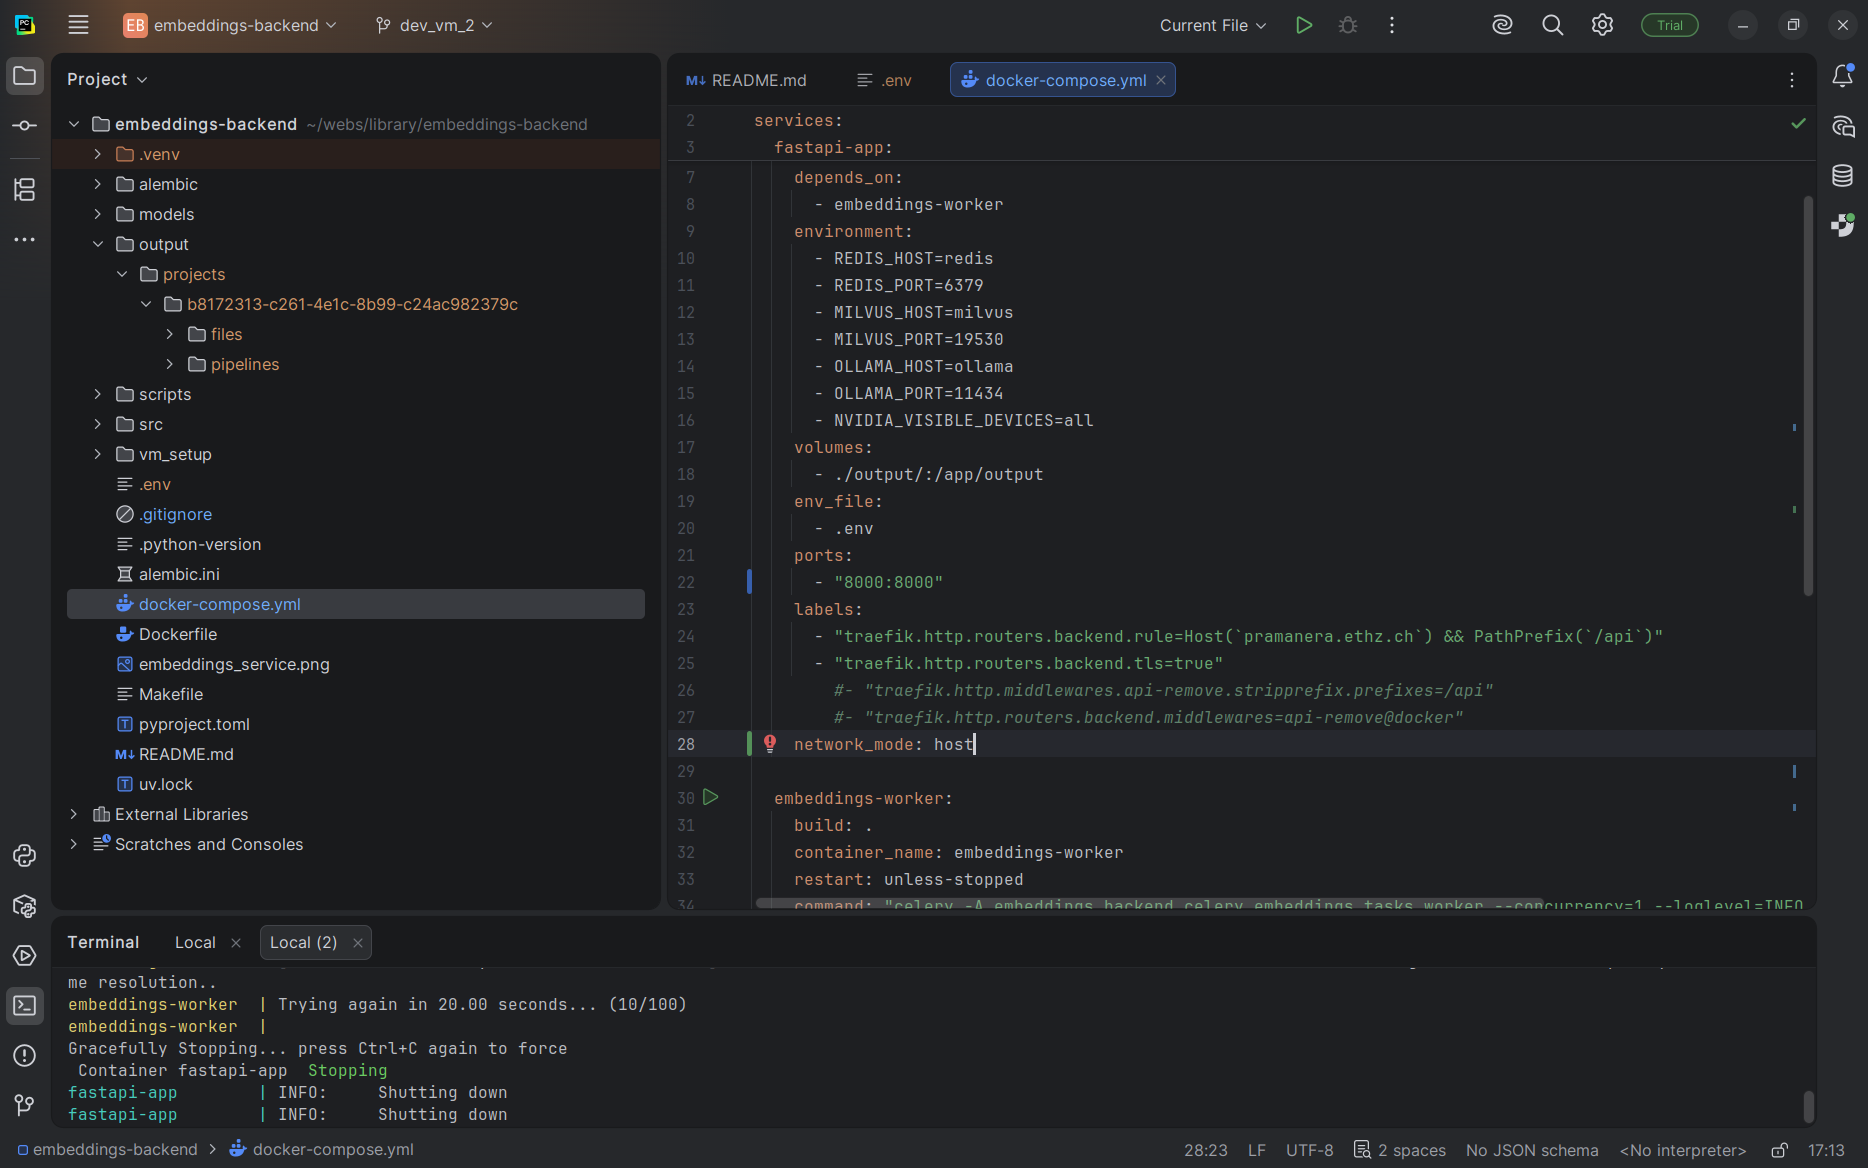Open the Python Console tool window

pos(25,856)
